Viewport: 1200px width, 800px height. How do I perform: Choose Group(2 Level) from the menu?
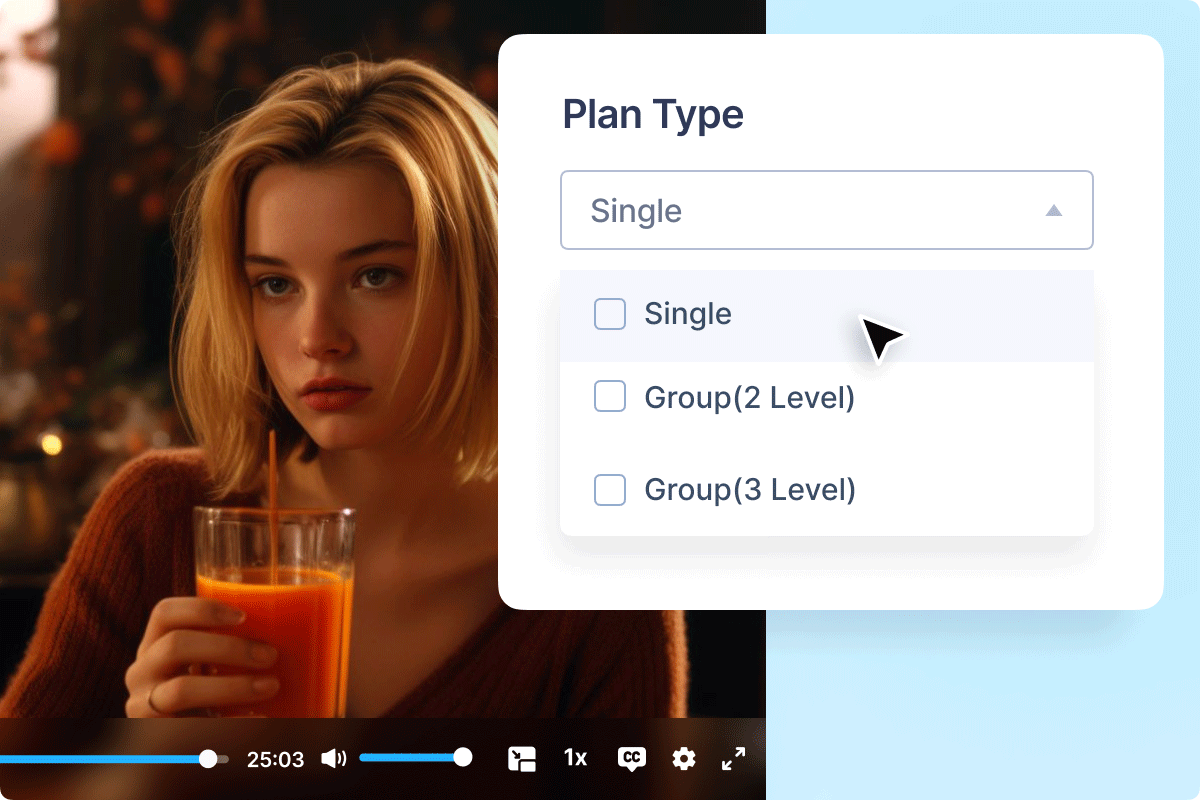point(750,397)
